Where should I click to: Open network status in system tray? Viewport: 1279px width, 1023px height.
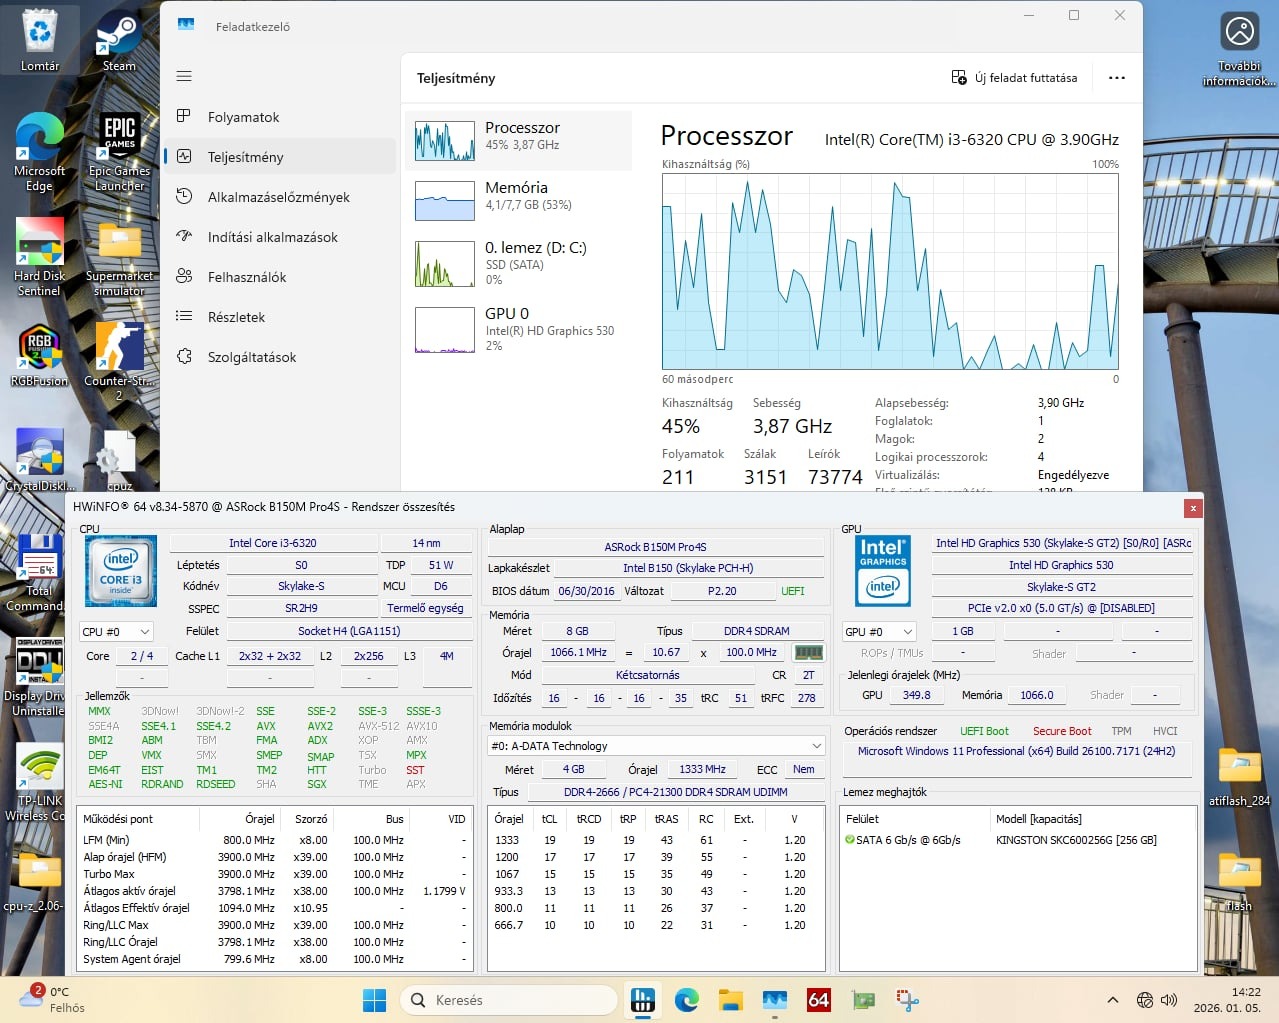1145,1000
